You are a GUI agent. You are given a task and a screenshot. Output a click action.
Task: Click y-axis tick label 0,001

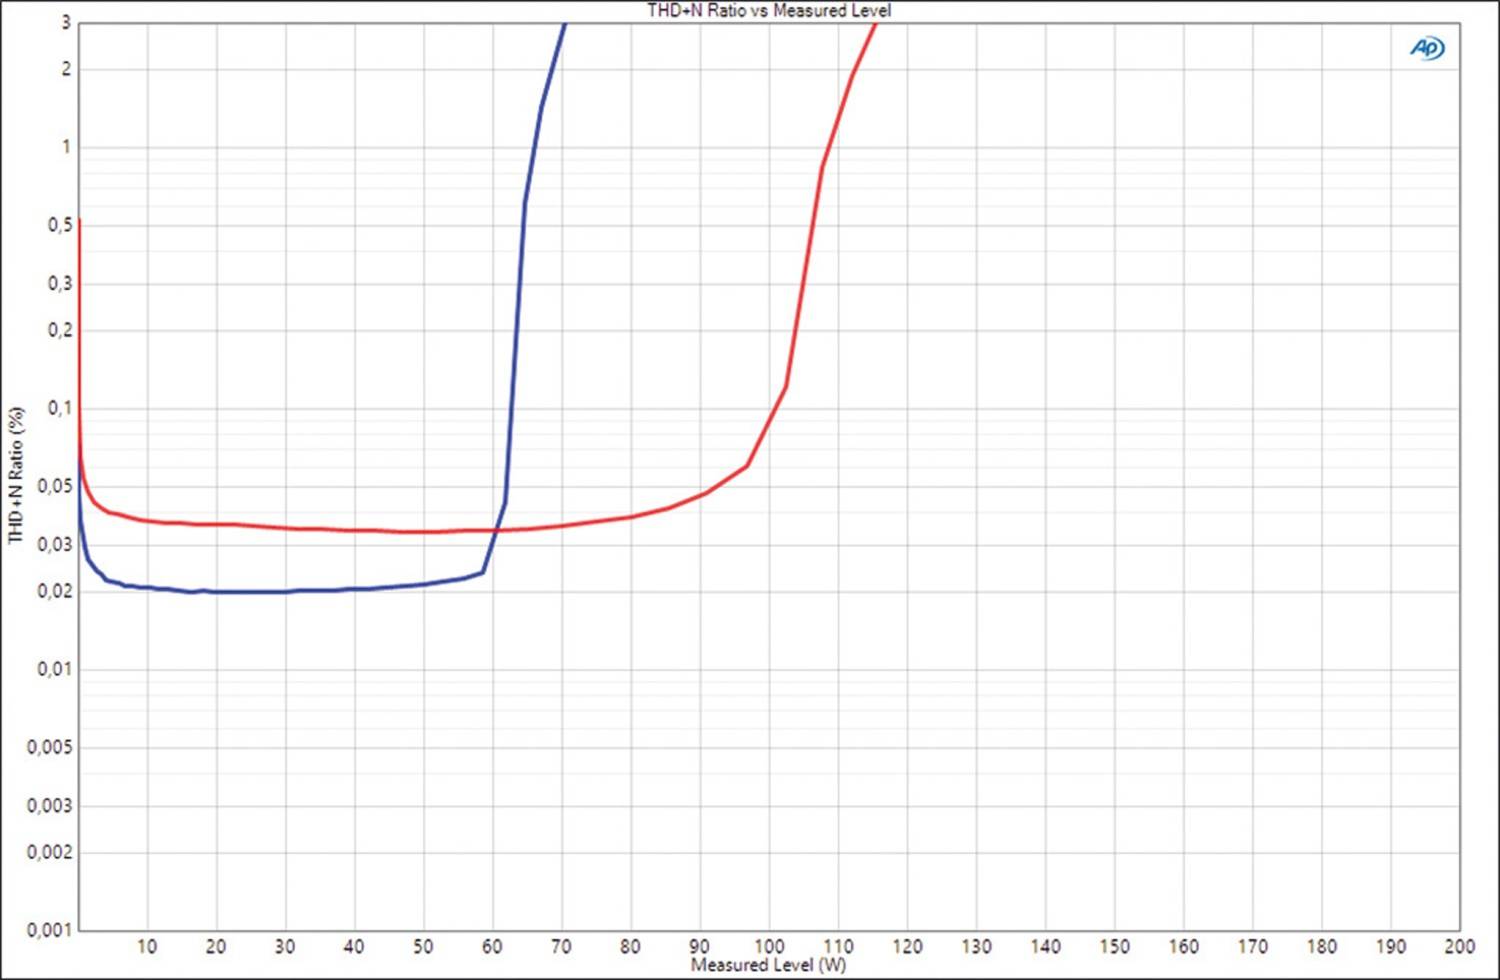[50, 930]
